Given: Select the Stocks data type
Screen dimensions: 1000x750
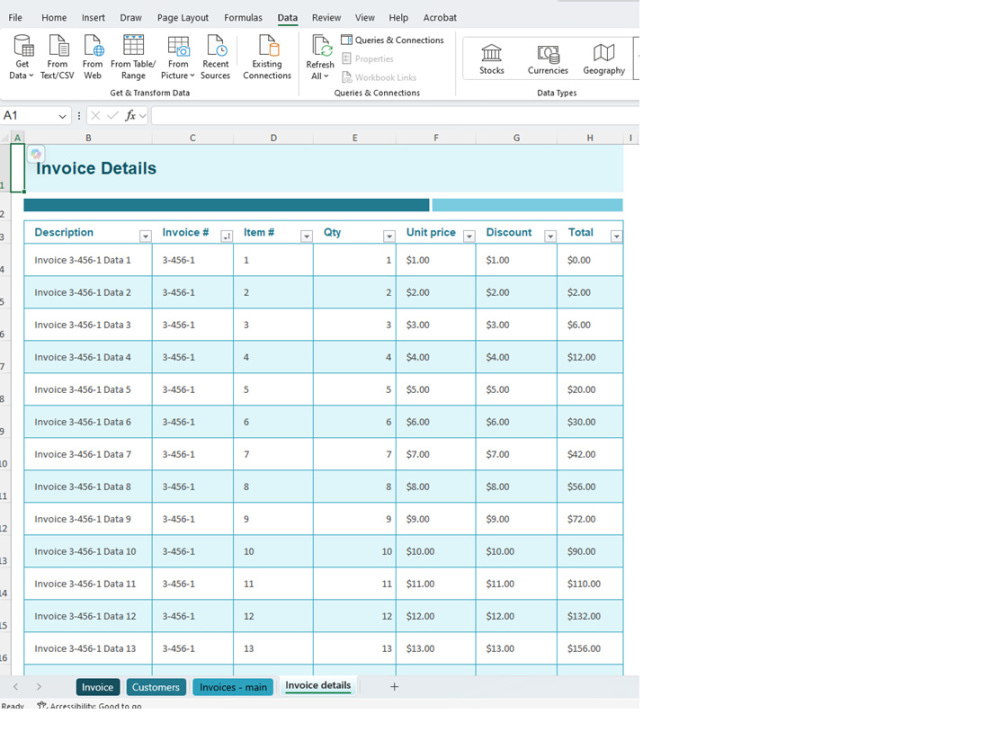Looking at the screenshot, I should pyautogui.click(x=492, y=59).
